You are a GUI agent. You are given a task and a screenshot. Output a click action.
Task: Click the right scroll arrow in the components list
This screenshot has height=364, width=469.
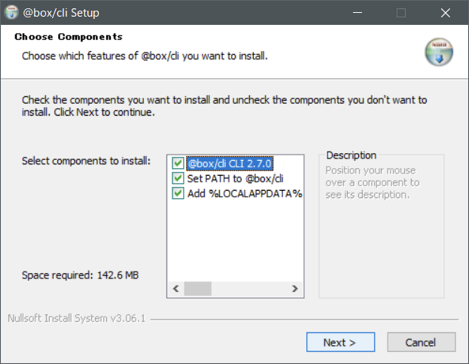(295, 288)
